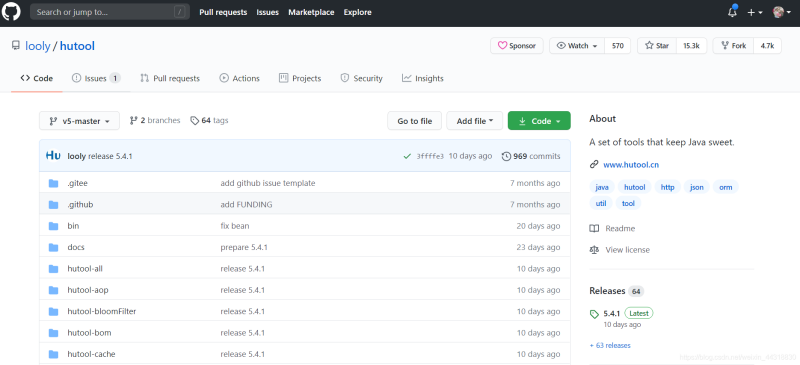Switch to the Actions tab
This screenshot has height=365, width=800.
coord(240,78)
